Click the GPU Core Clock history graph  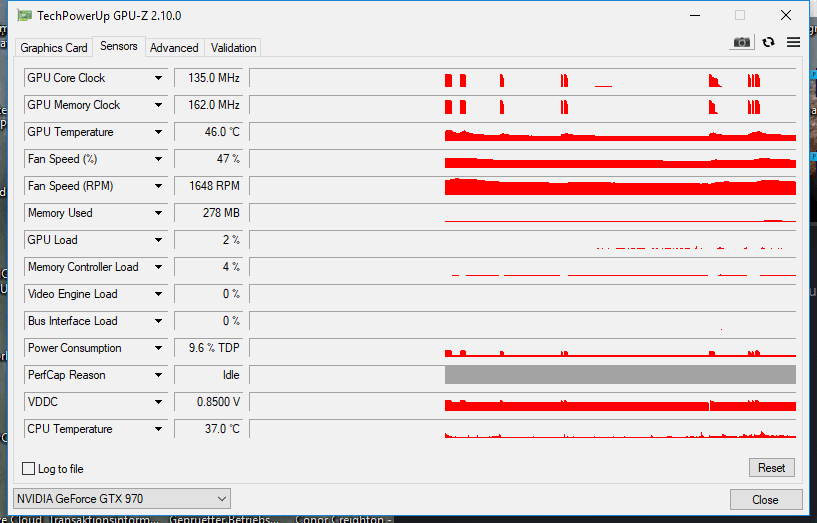(x=523, y=78)
